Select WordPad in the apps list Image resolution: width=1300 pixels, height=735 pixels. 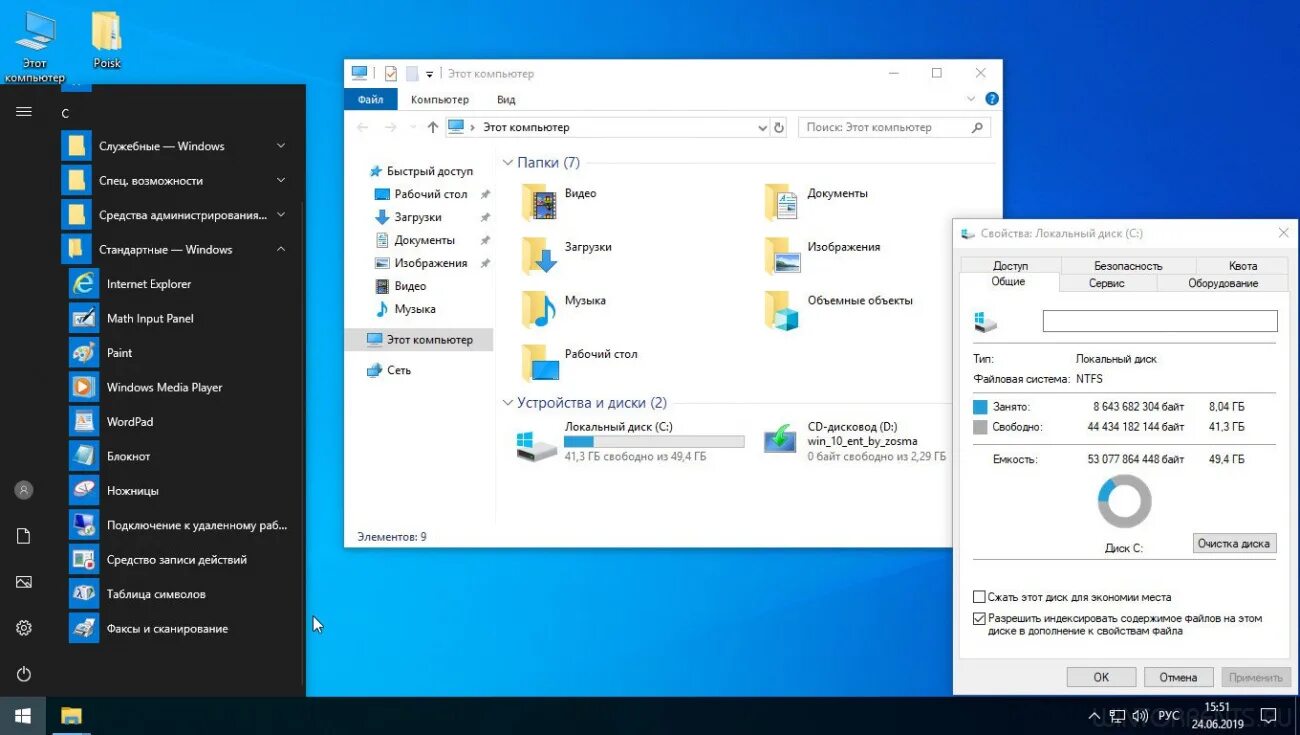[x=131, y=421]
